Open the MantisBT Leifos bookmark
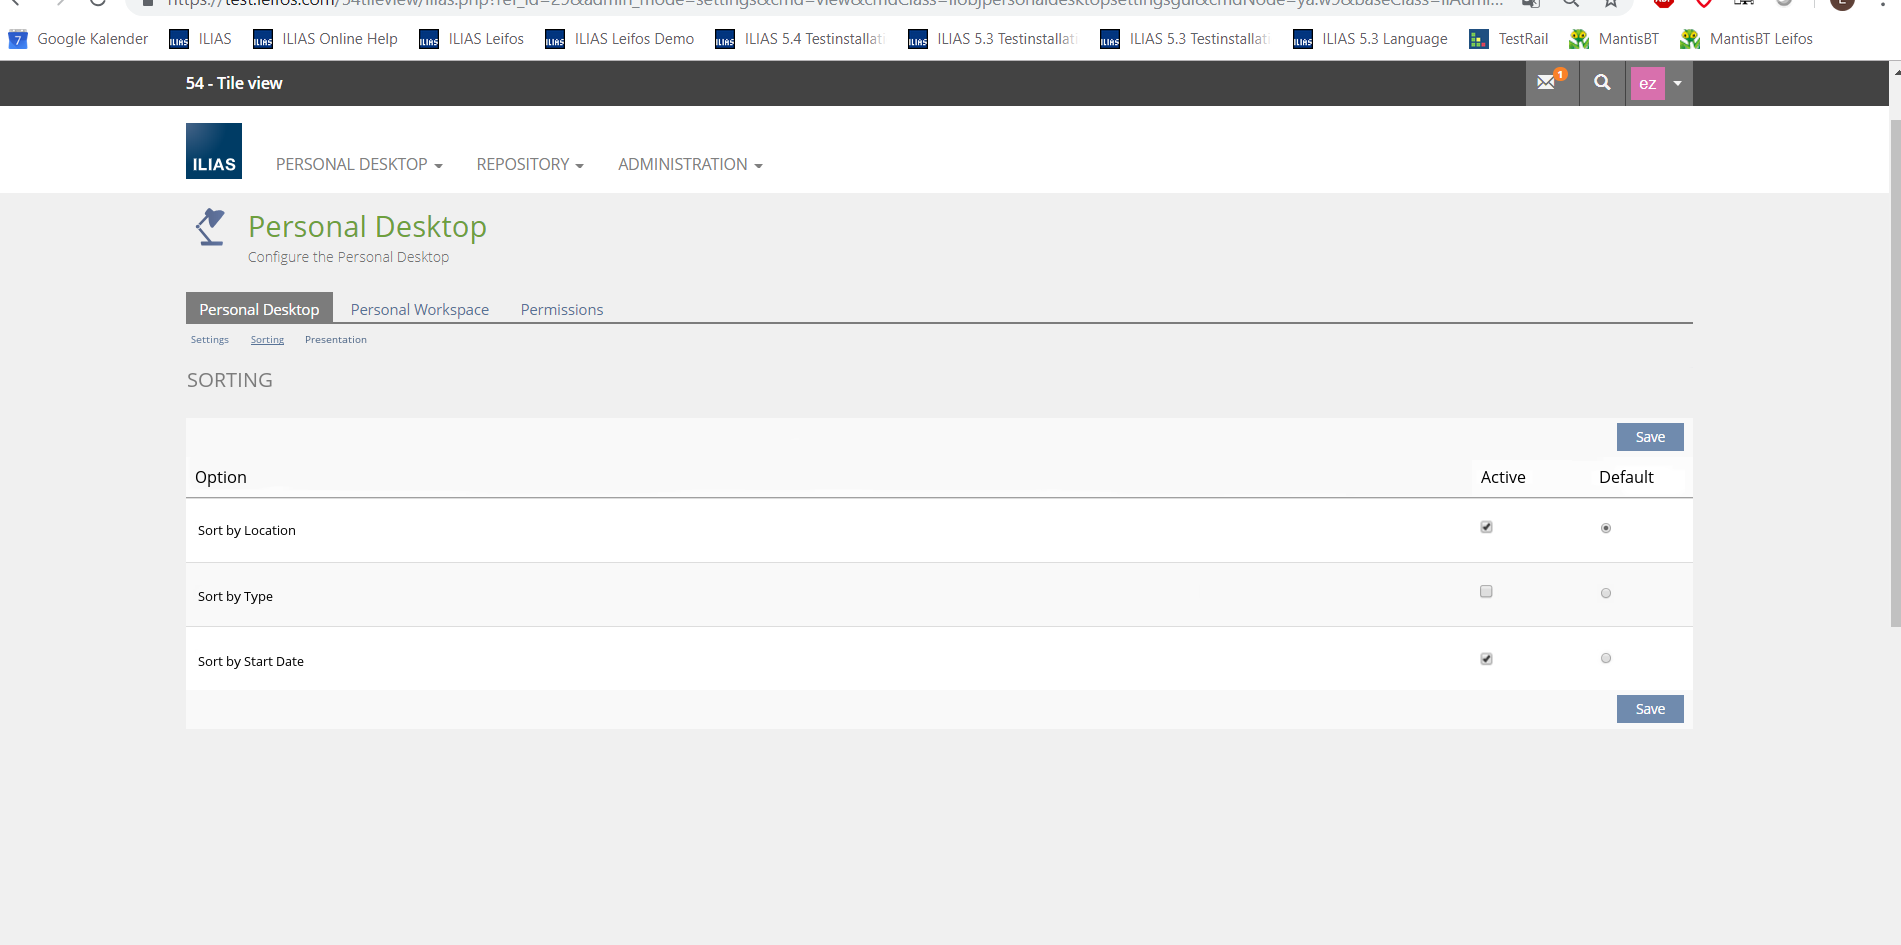Screen dimensions: 1901x945 (x=1747, y=39)
